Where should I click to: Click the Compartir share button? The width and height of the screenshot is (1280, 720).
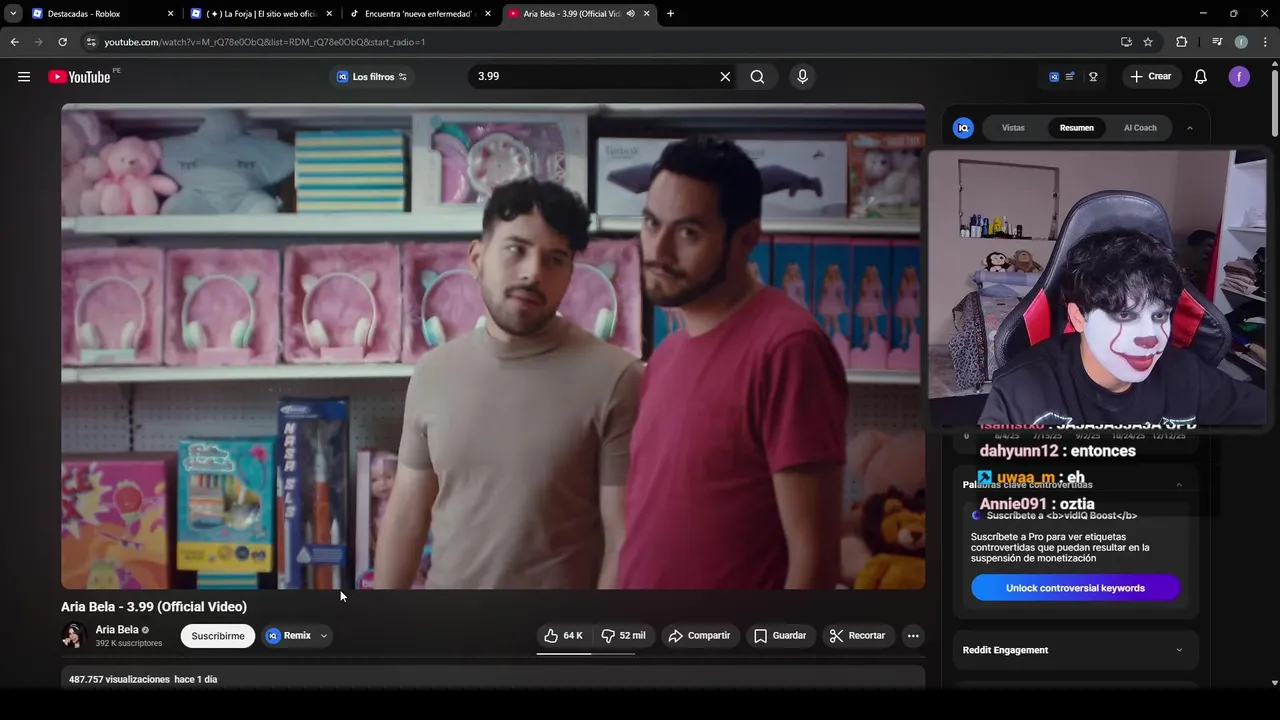tap(699, 636)
